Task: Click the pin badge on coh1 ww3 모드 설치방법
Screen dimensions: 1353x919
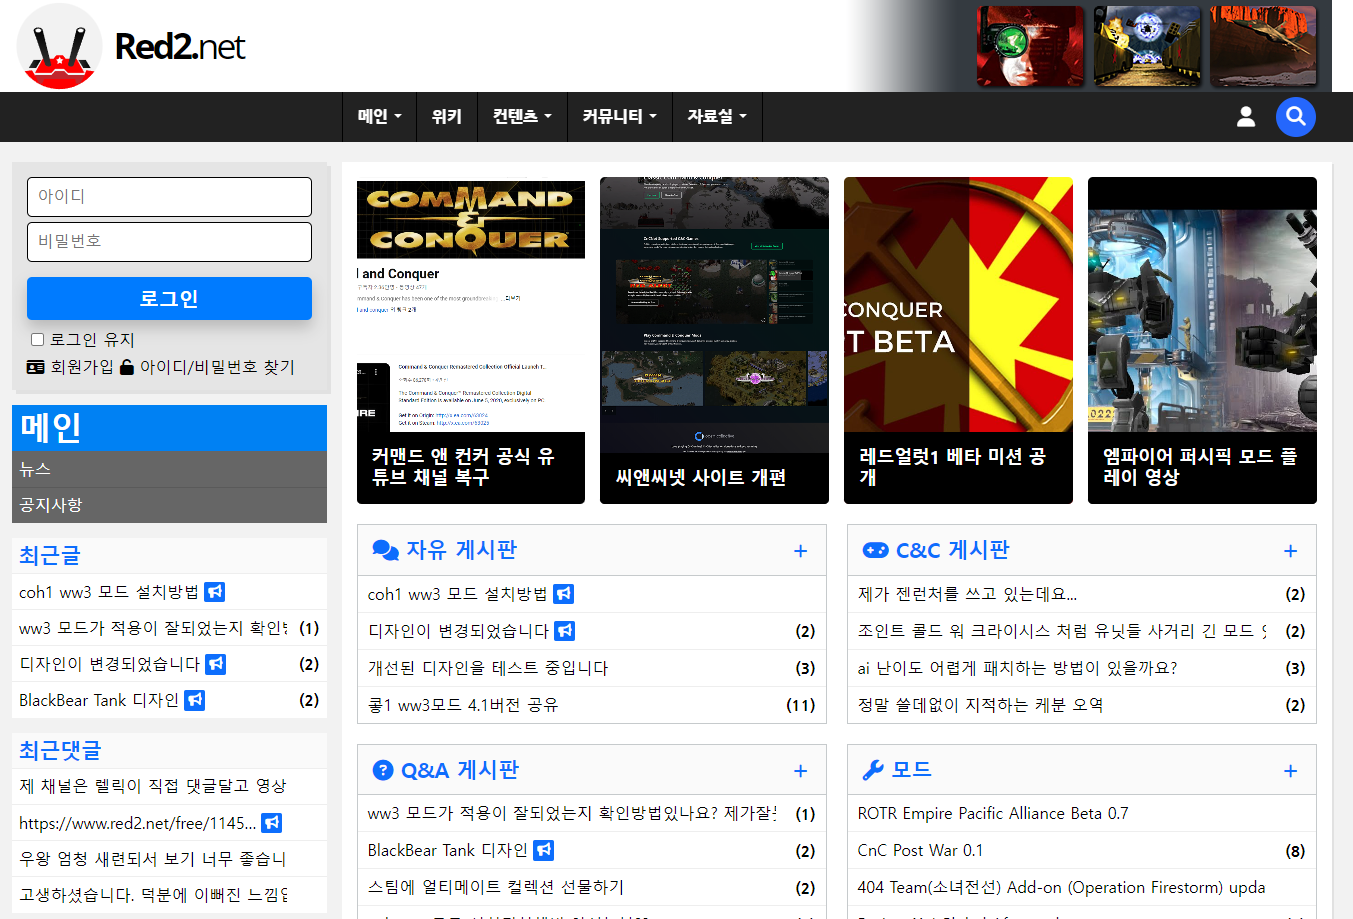Action: pos(215,592)
